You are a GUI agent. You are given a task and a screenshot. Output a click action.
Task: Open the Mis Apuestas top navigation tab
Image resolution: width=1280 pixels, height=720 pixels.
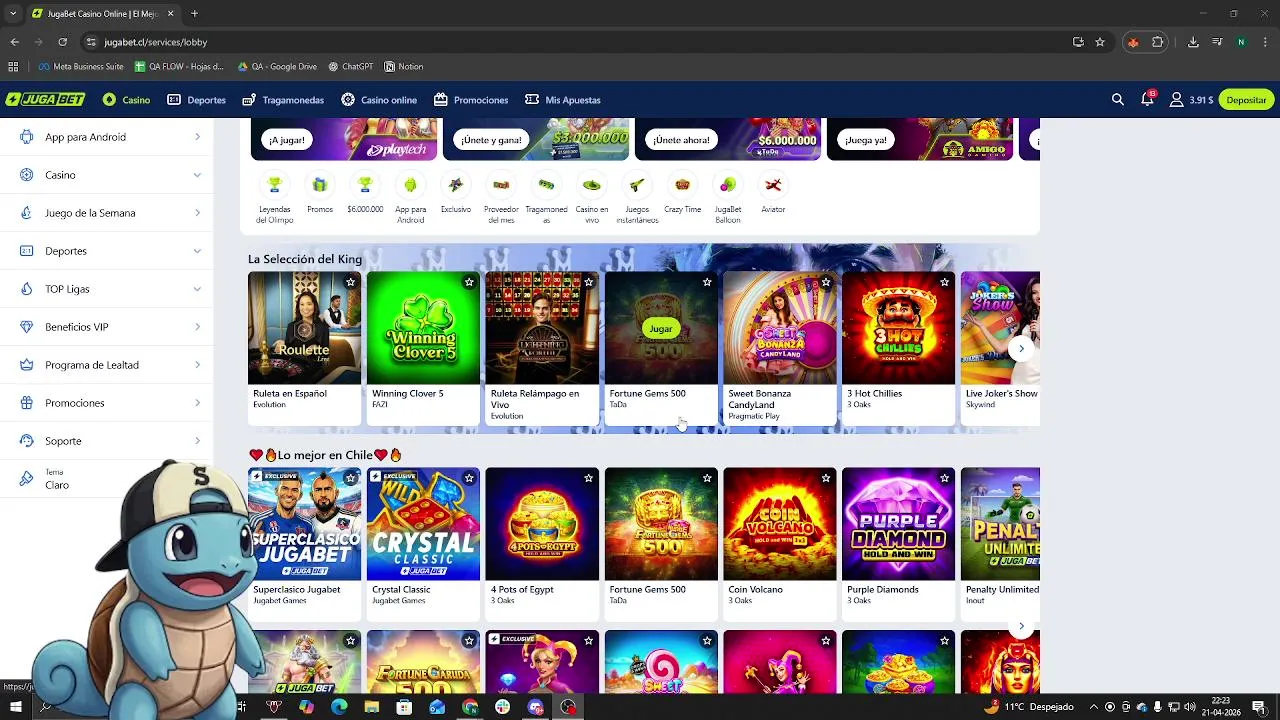[x=563, y=100]
